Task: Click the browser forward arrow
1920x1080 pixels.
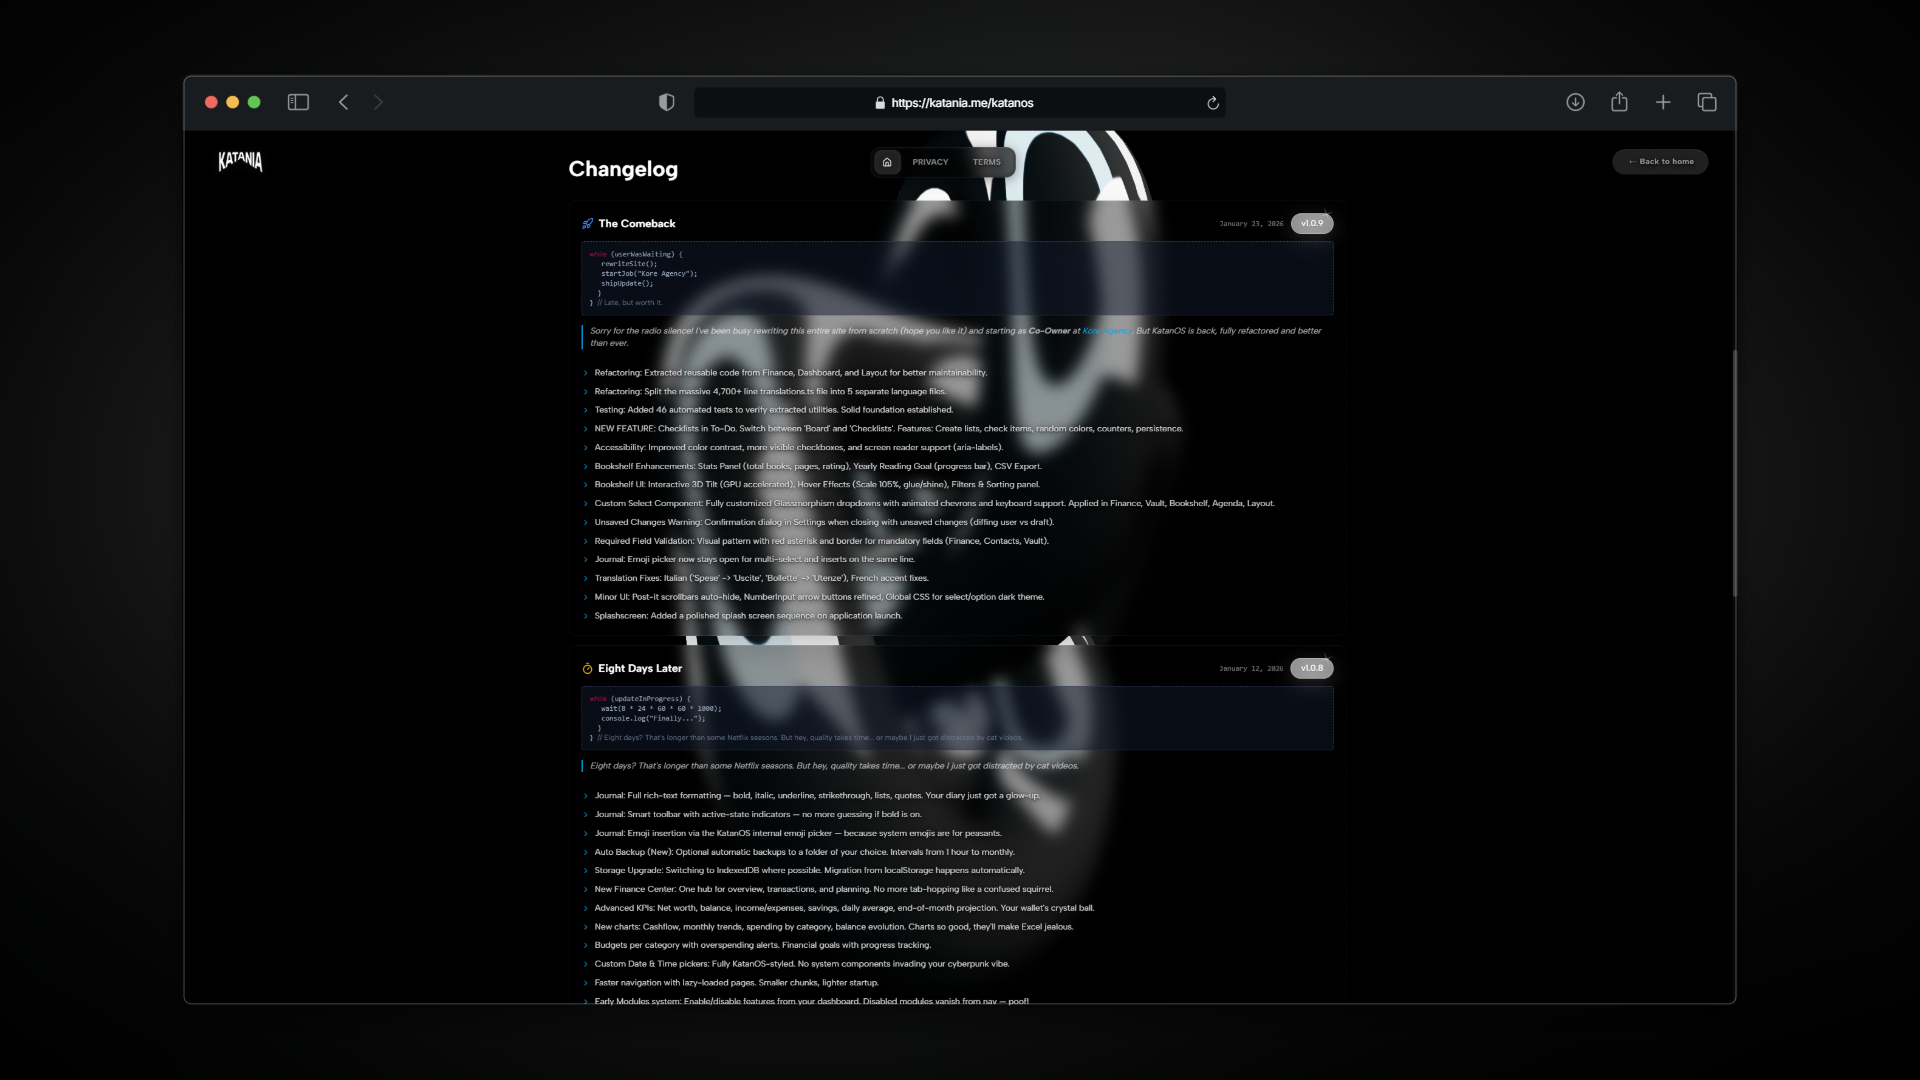Action: point(378,102)
